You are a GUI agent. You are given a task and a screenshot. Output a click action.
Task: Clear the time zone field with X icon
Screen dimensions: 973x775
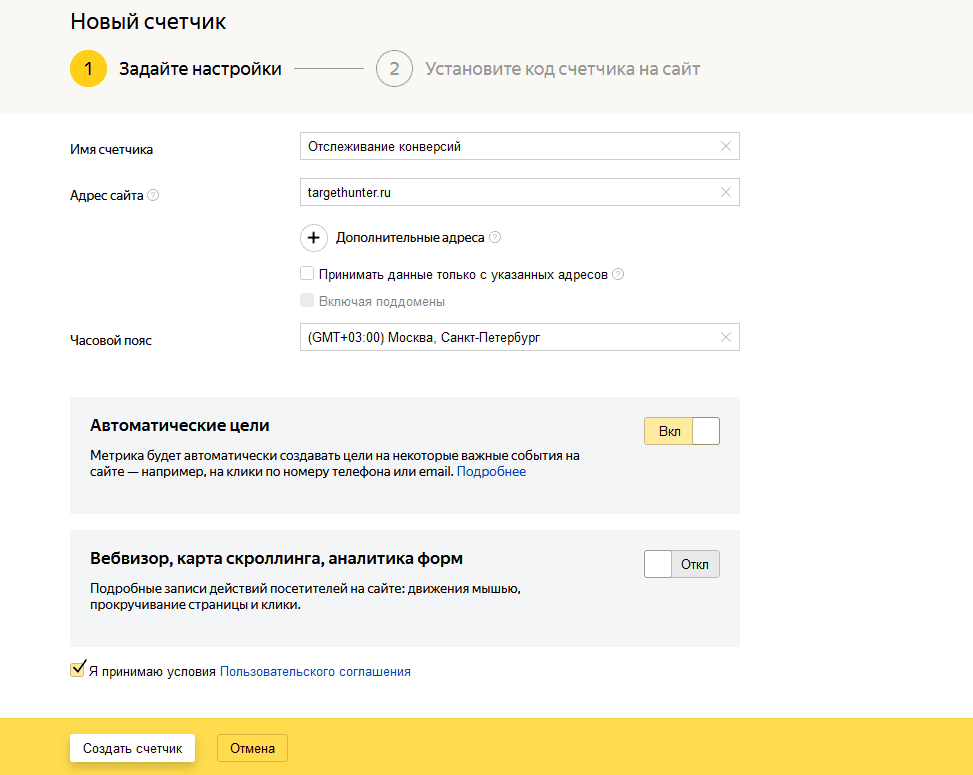pyautogui.click(x=726, y=337)
